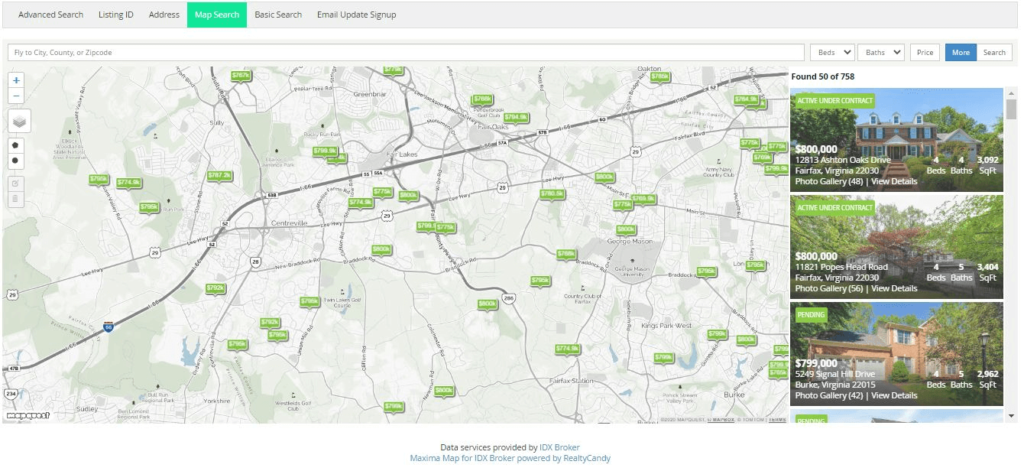
Task: Select the draw circle tool
Action: point(16,160)
